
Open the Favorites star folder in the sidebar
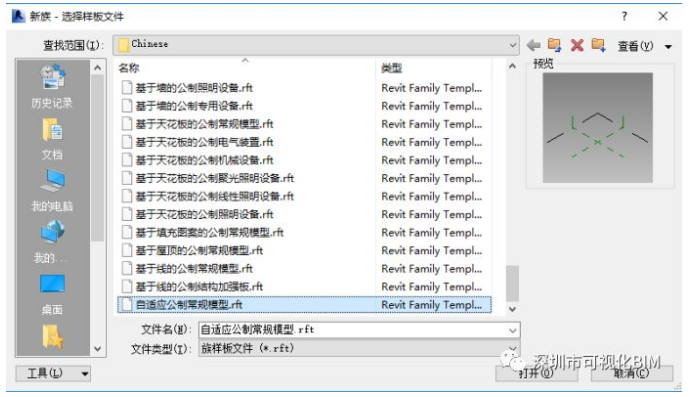[52, 337]
